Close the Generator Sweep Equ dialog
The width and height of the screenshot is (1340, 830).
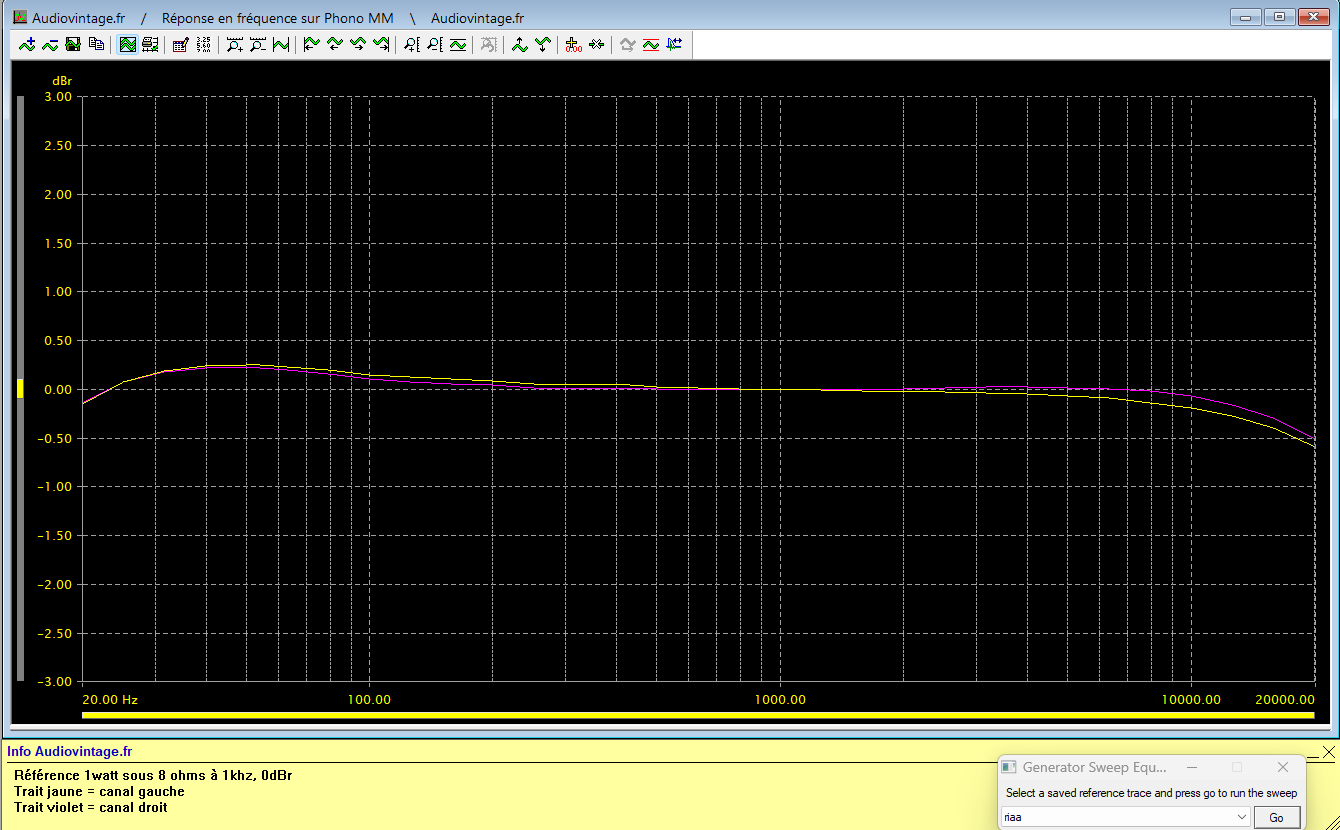pos(1283,767)
